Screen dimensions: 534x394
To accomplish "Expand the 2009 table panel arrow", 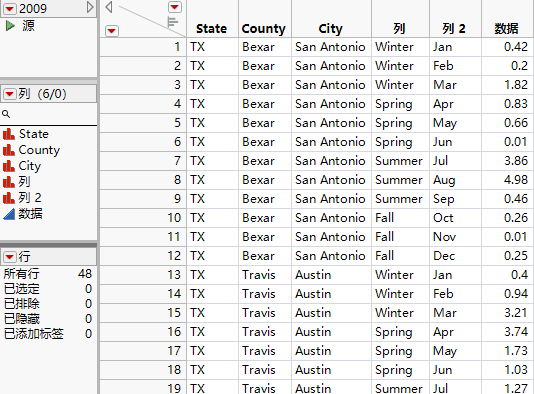I will 90,7.
